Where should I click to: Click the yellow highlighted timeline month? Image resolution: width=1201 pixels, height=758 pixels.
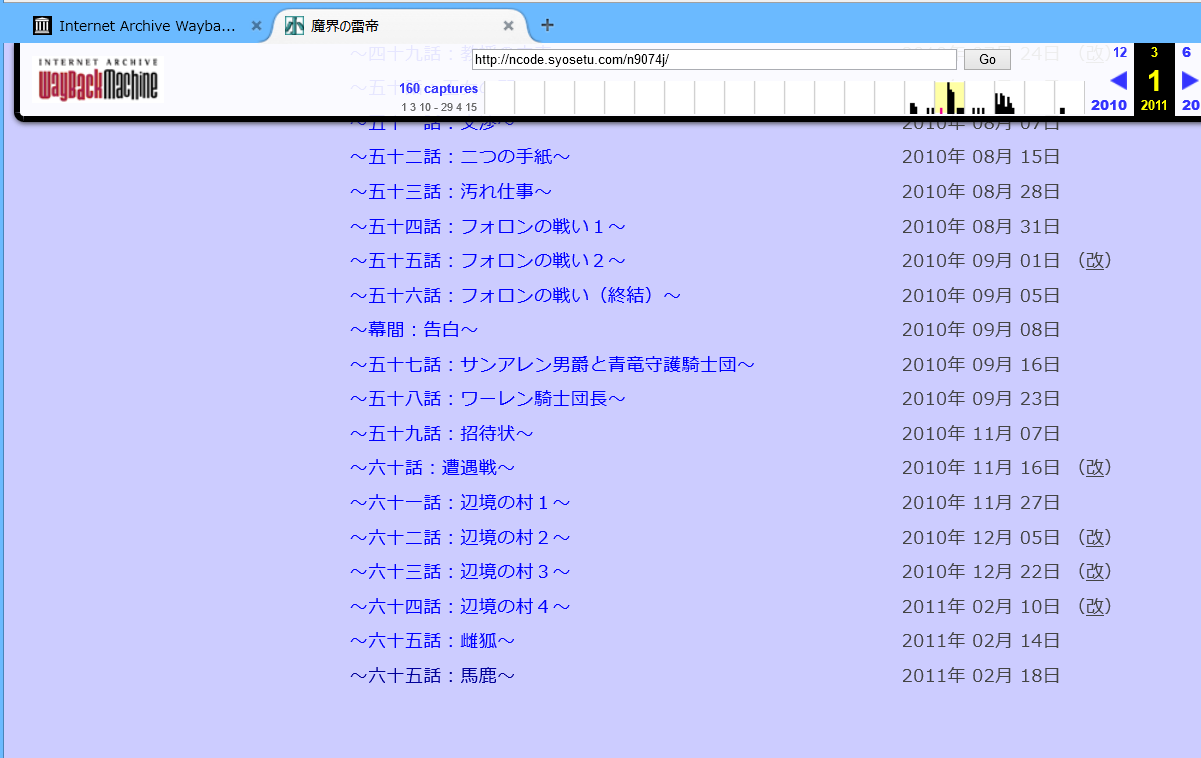(x=949, y=98)
